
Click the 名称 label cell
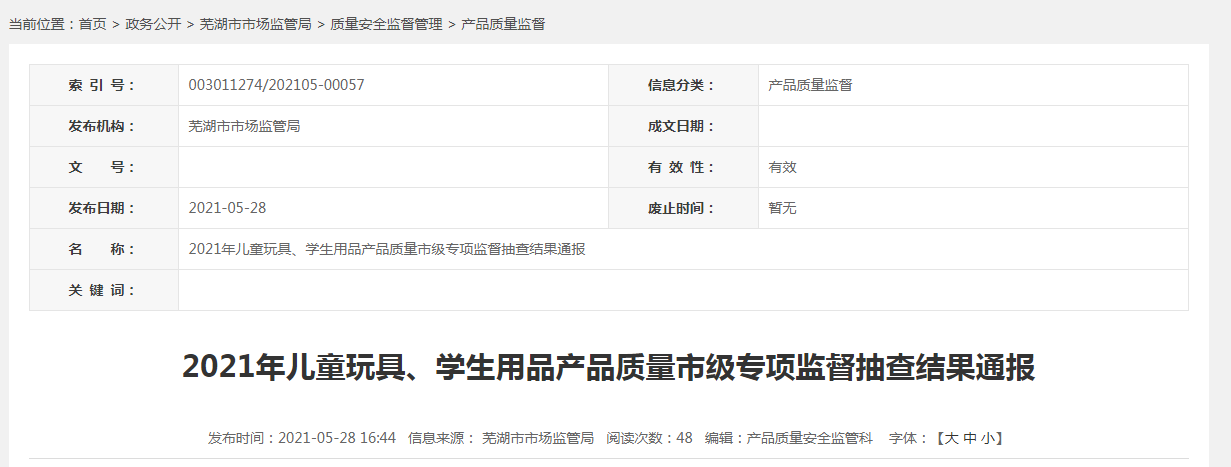click(104, 249)
